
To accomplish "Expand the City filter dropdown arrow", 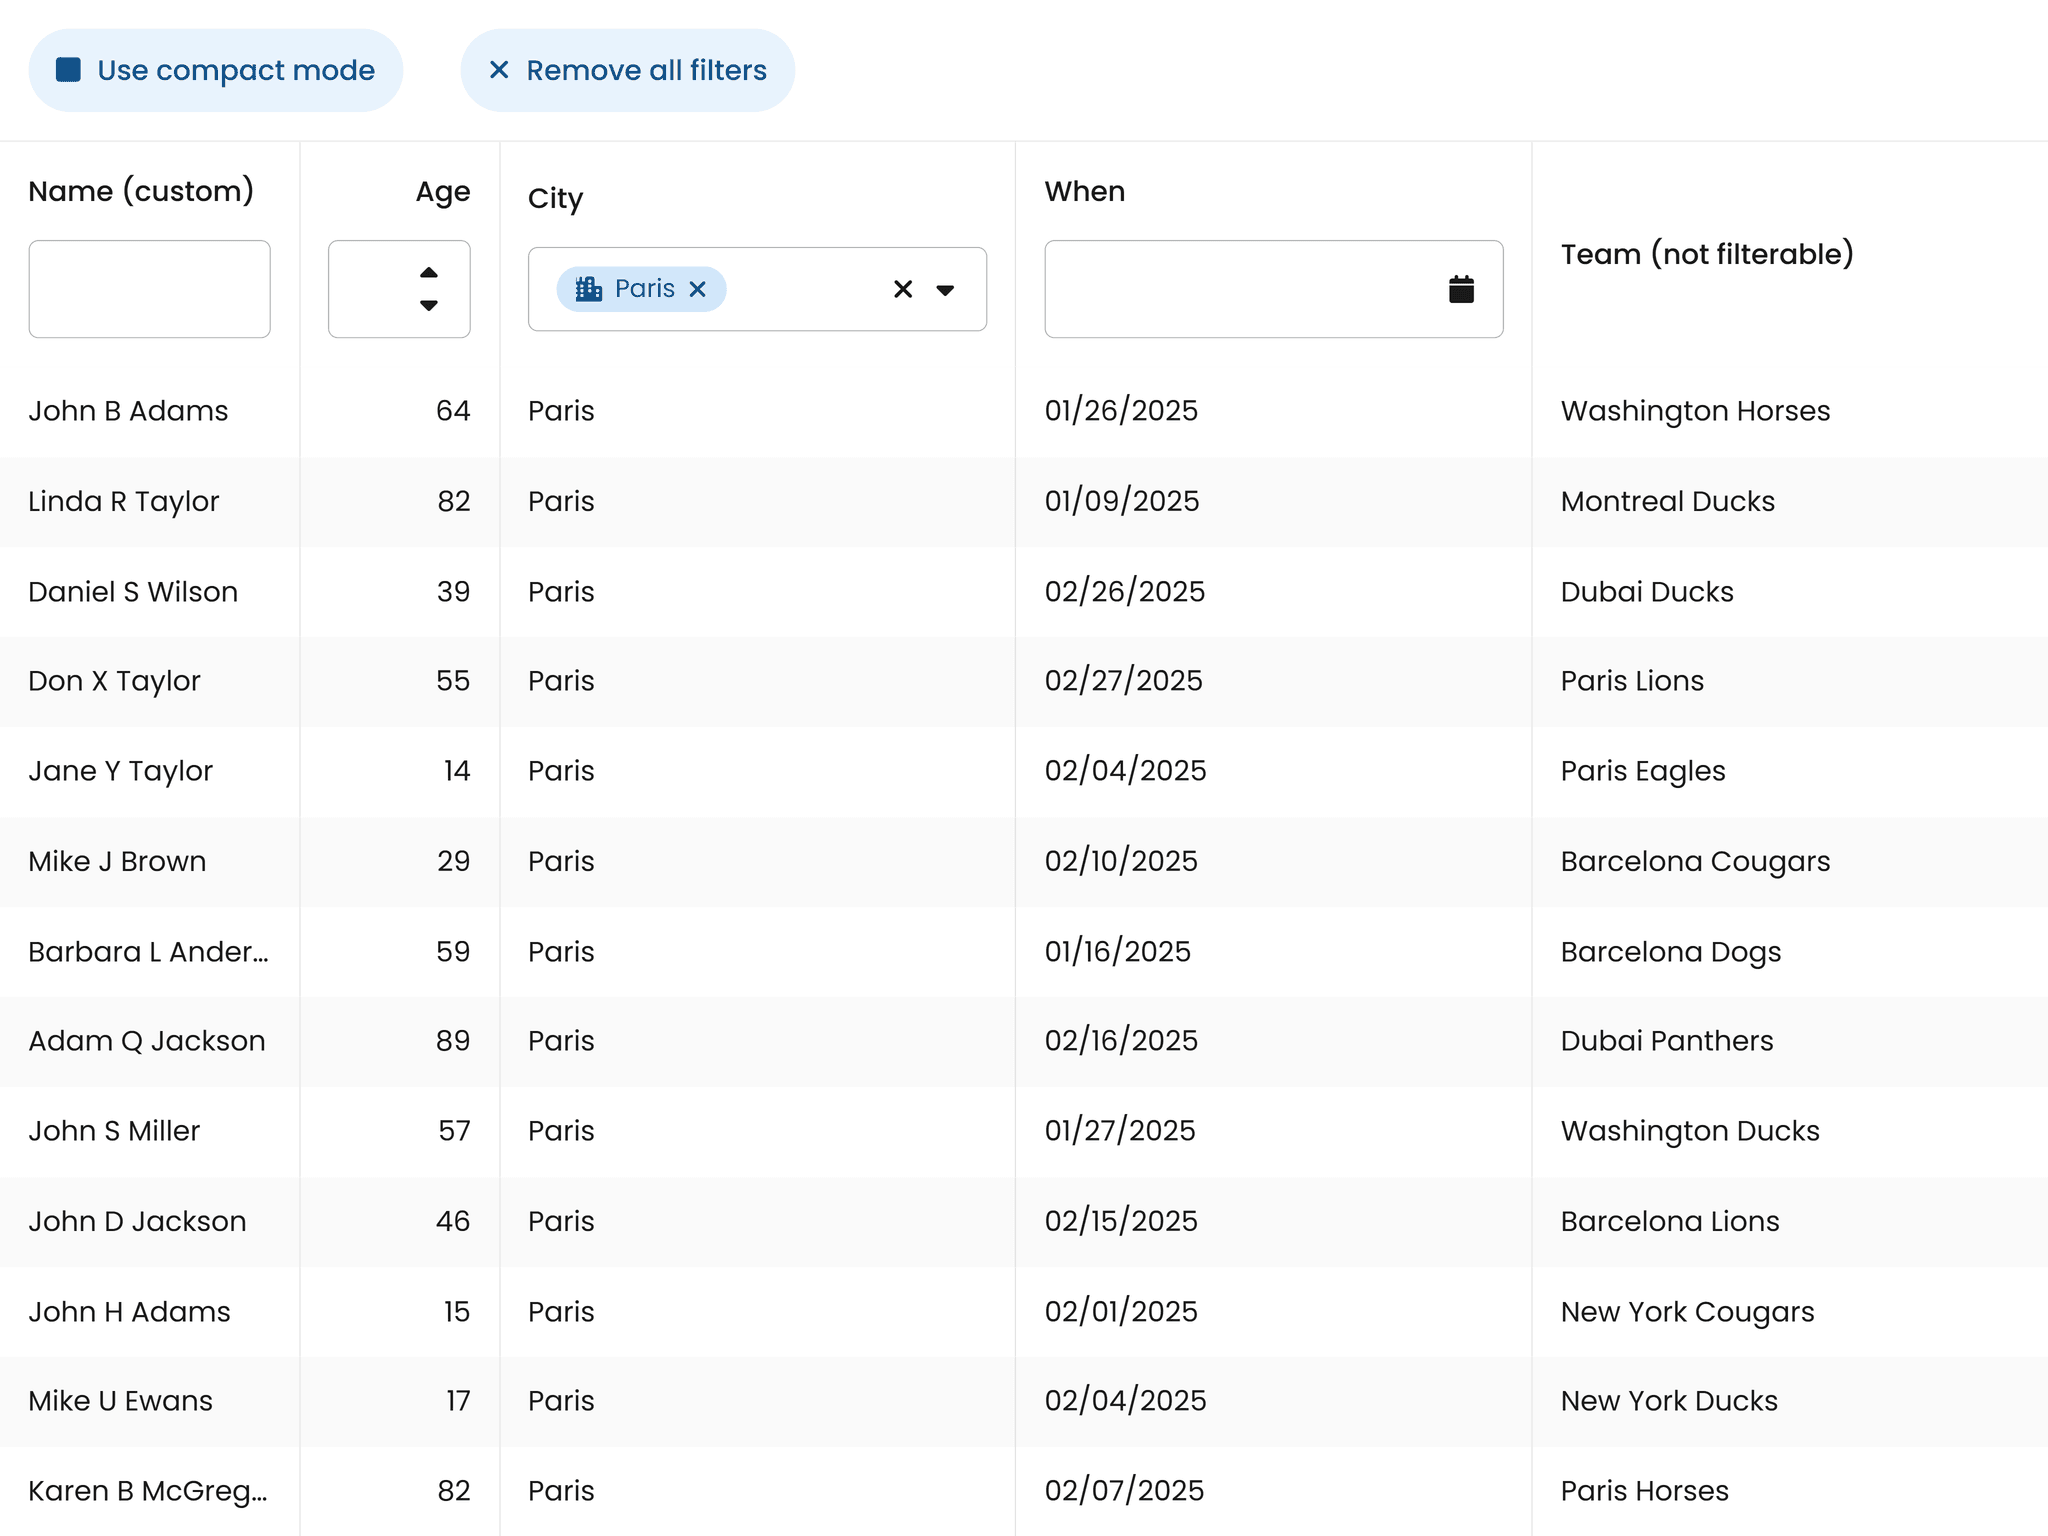I will pos(945,290).
